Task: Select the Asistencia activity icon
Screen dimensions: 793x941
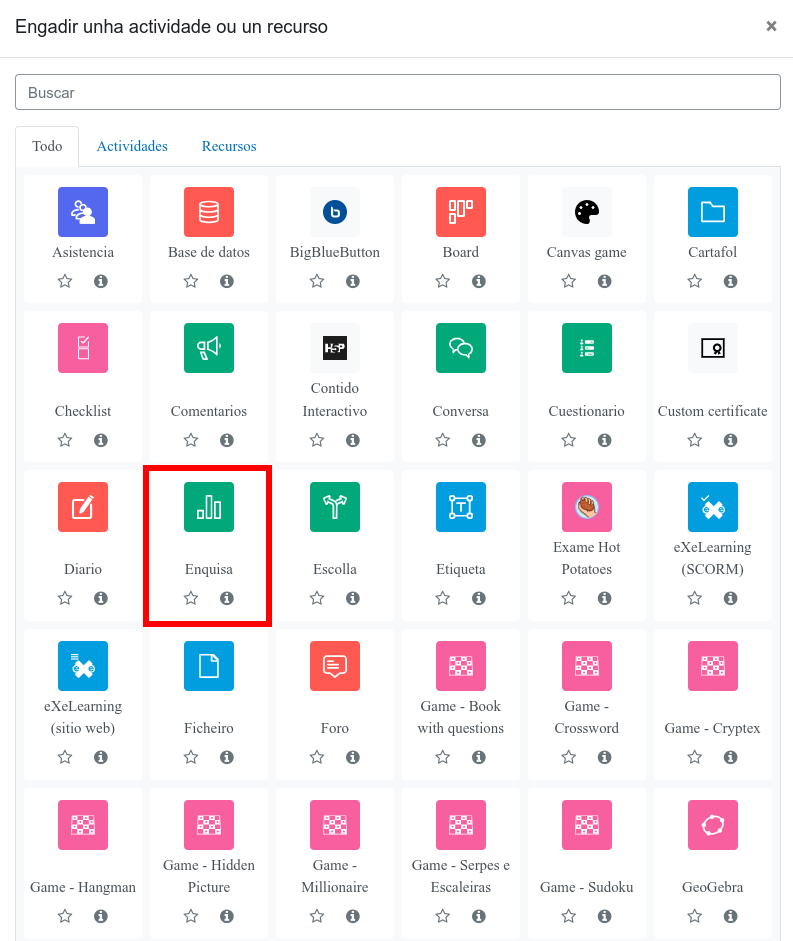Action: tap(83, 212)
